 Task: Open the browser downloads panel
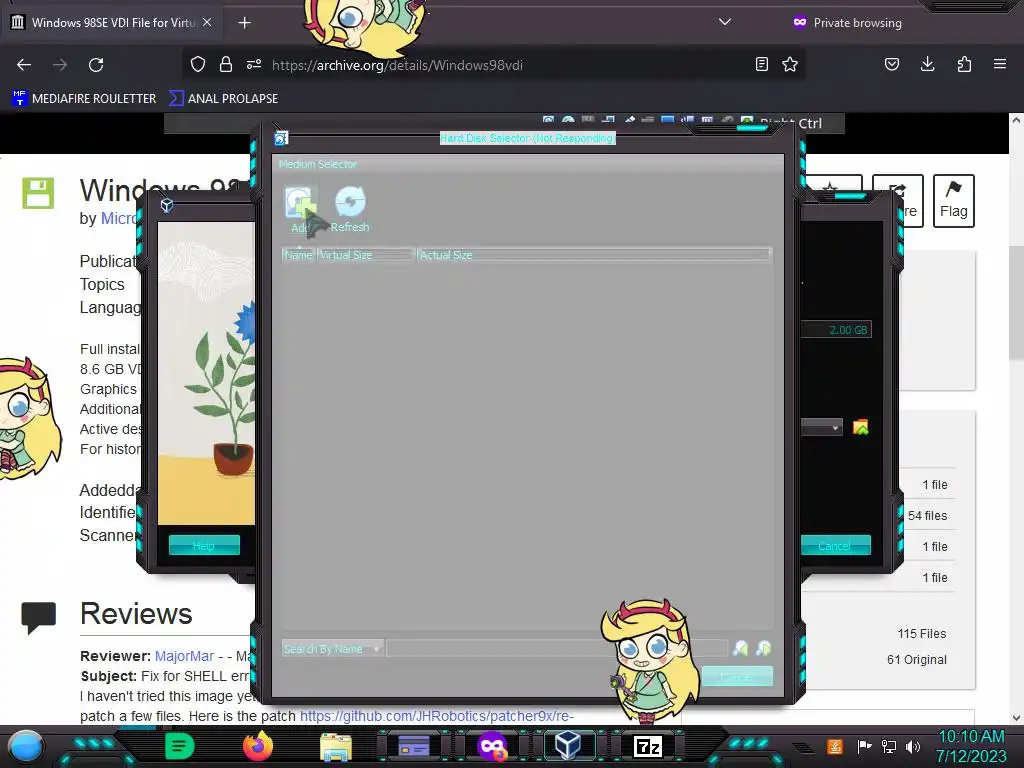point(927,64)
